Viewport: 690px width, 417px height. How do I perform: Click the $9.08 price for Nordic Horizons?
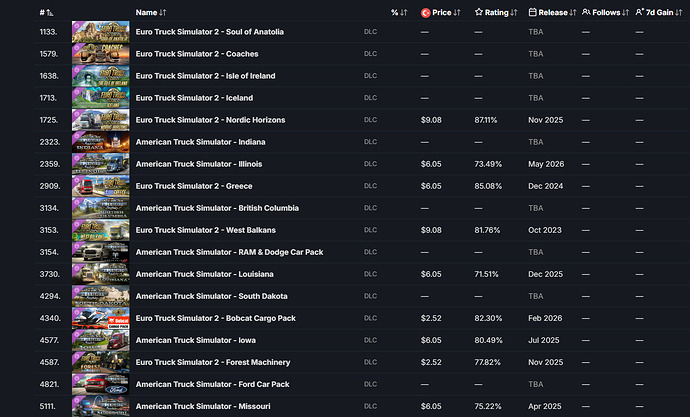pyautogui.click(x=431, y=120)
